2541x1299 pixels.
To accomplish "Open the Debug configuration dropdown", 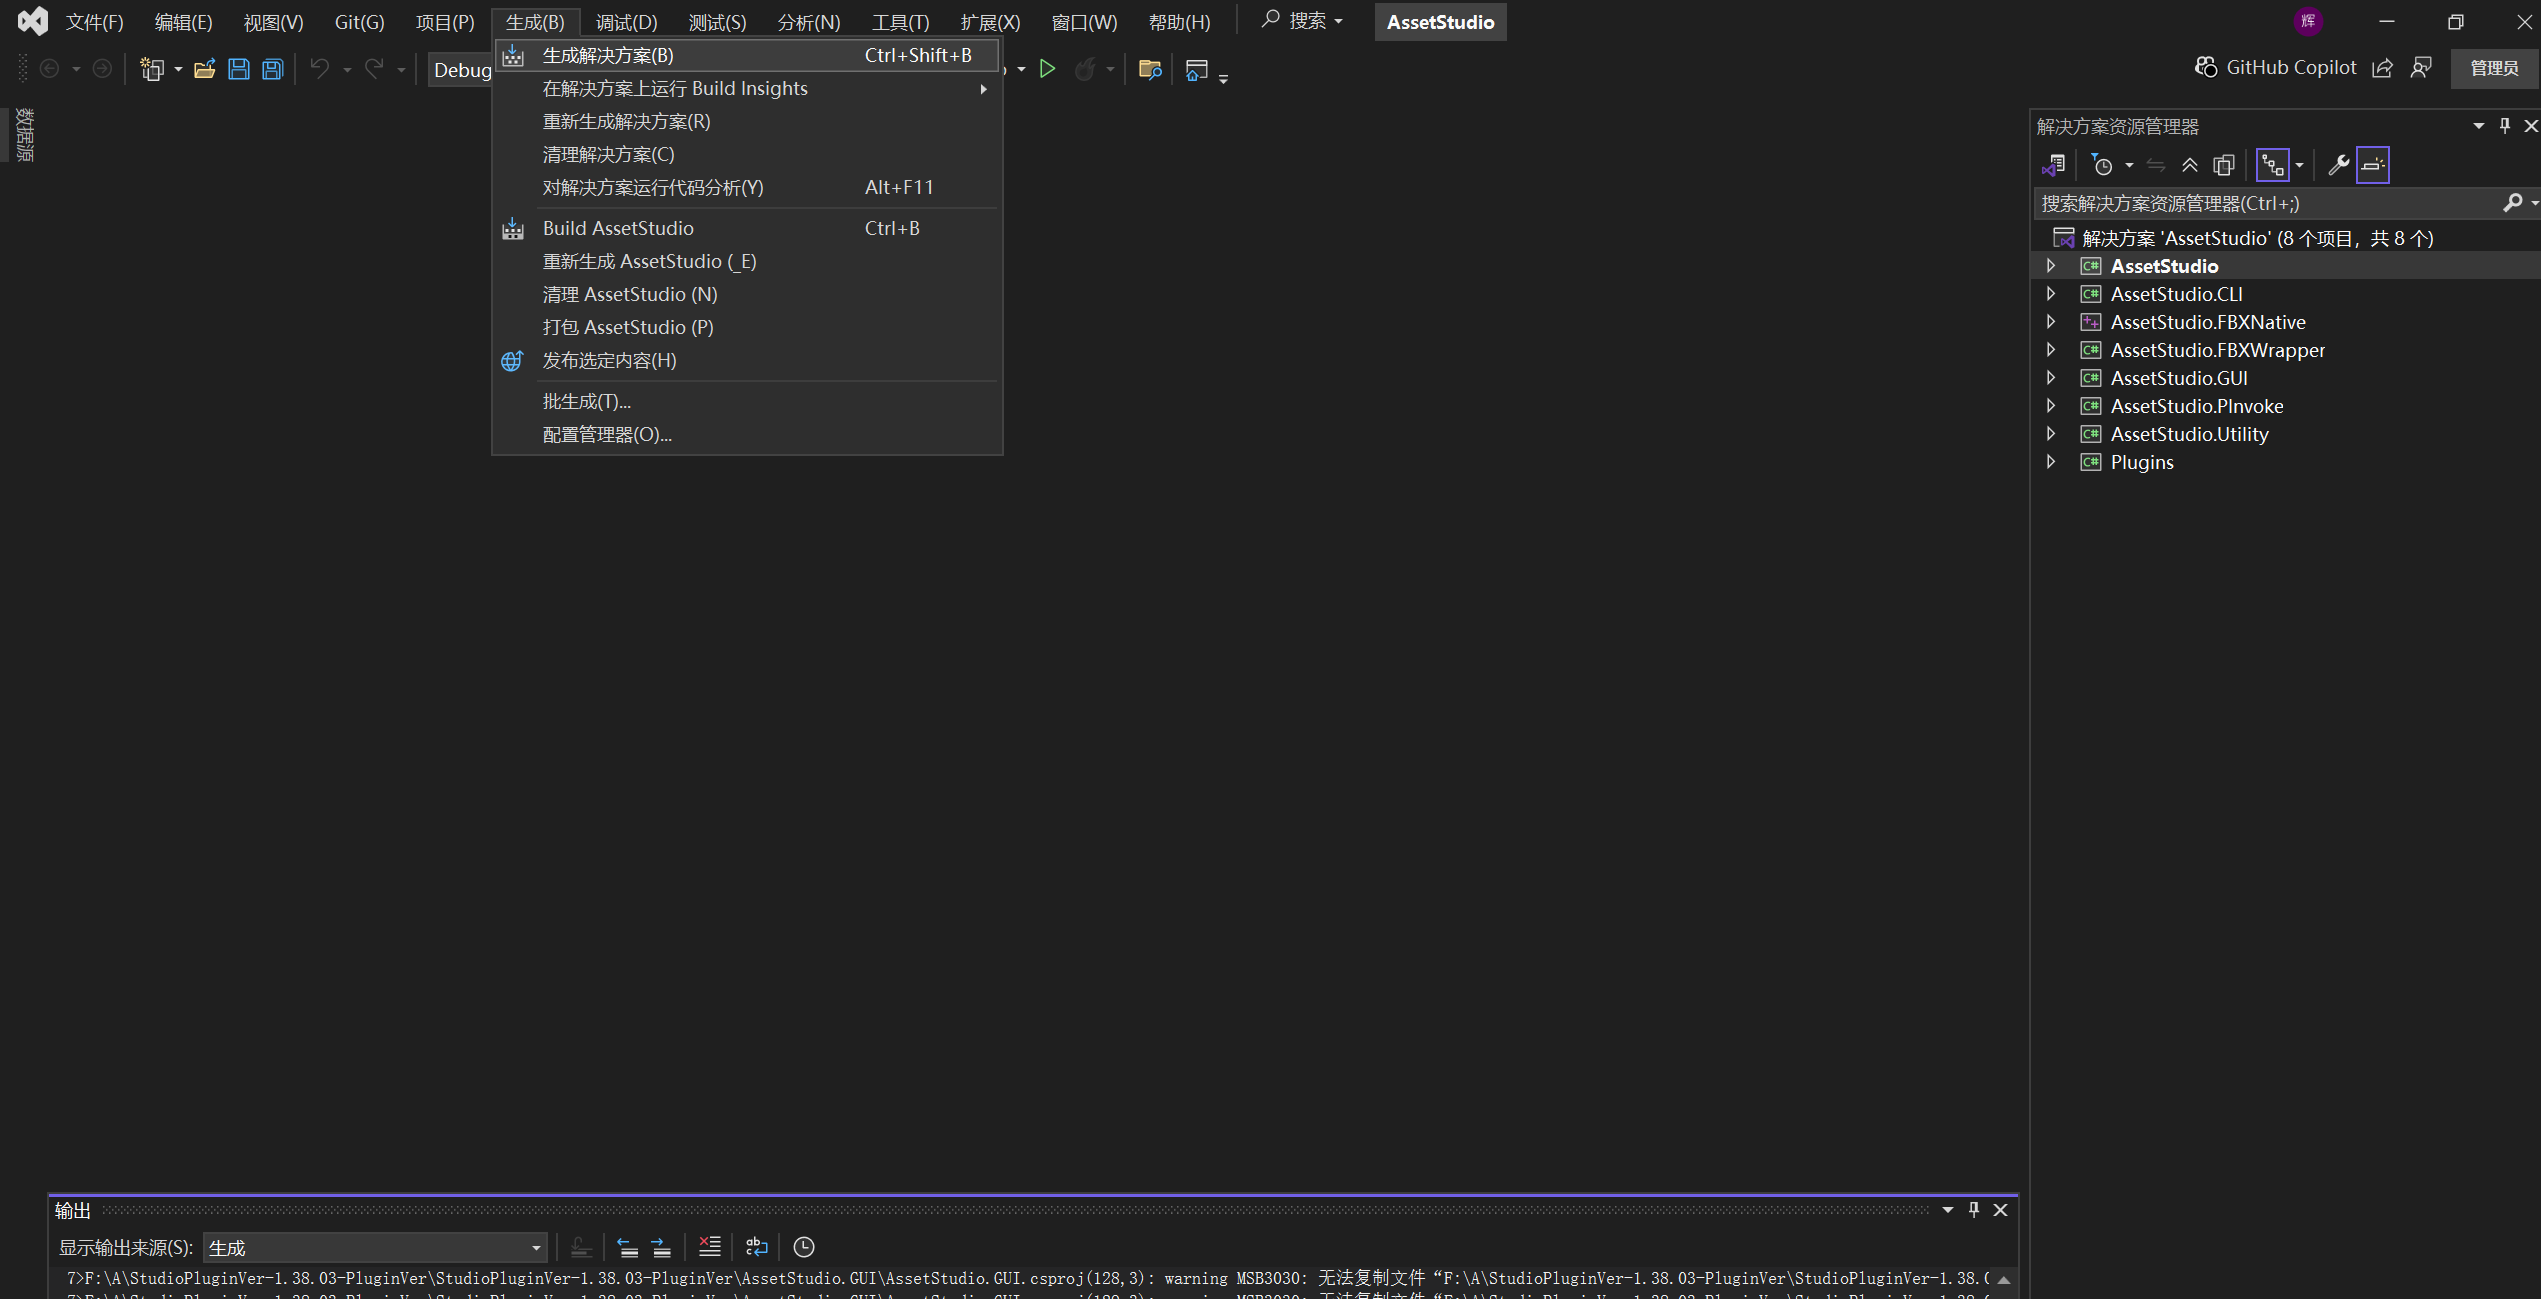I will coord(461,69).
